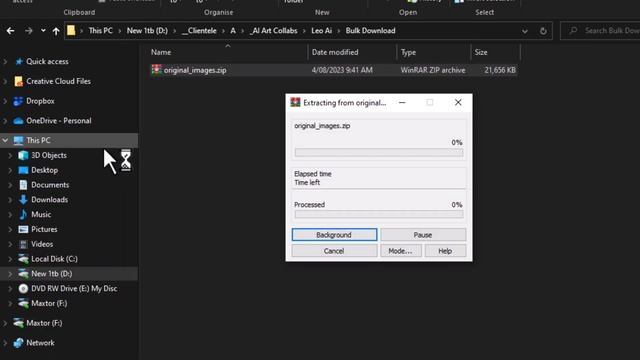Click the Processed progress bar

(379, 214)
